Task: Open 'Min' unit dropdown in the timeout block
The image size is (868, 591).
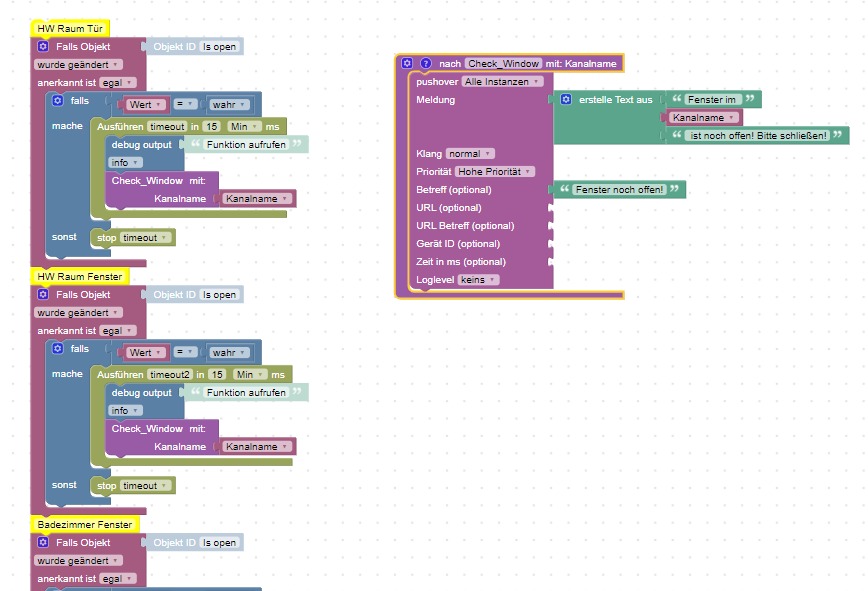Action: (244, 127)
